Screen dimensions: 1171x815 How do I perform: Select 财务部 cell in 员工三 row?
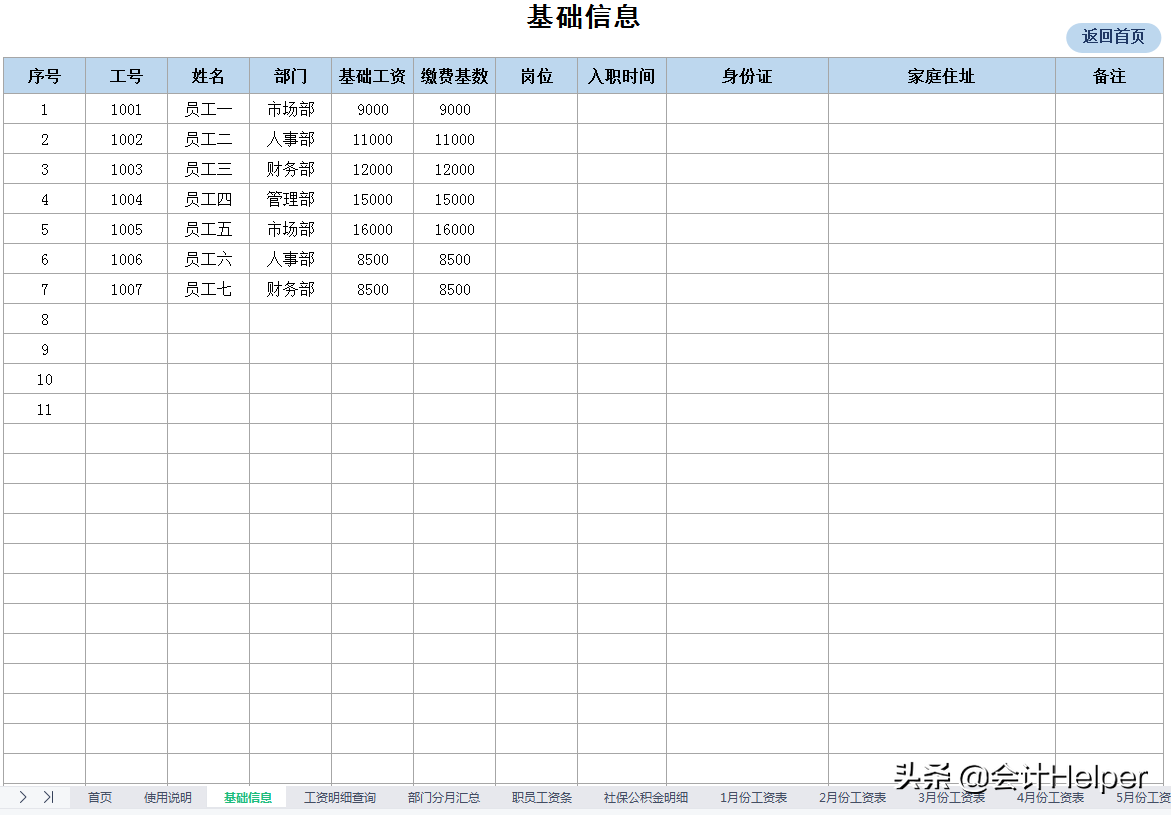point(291,169)
